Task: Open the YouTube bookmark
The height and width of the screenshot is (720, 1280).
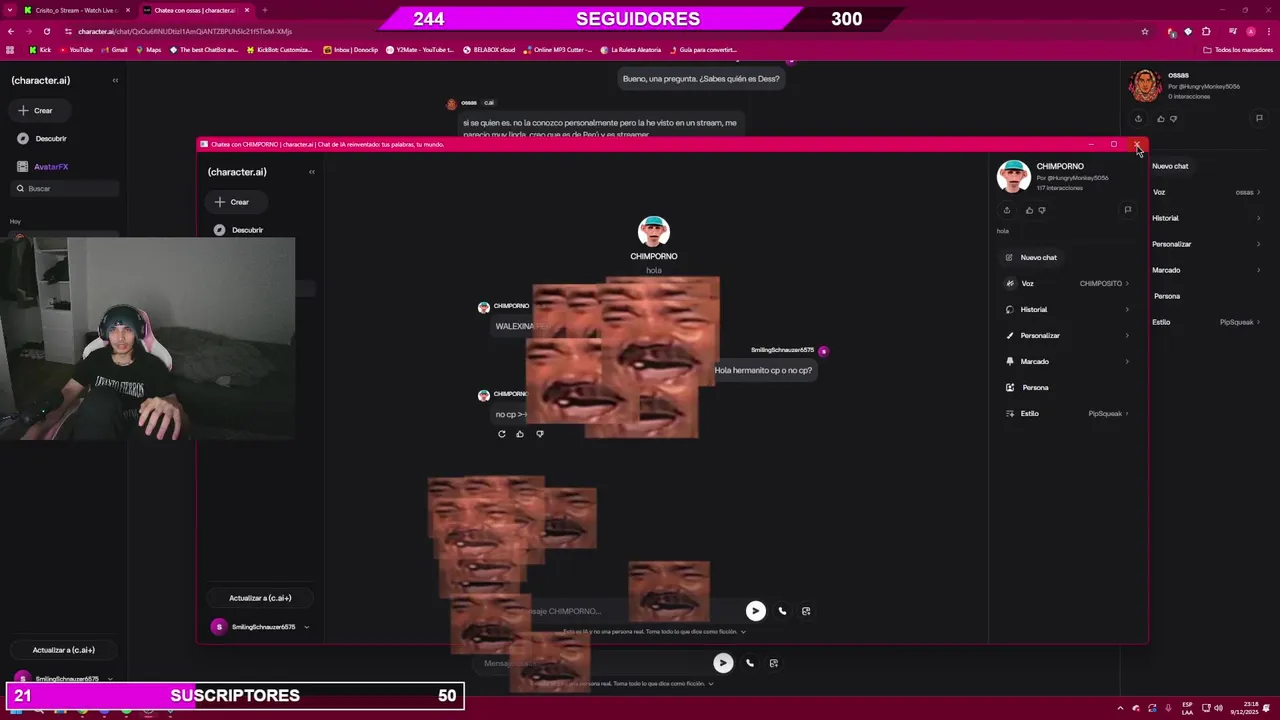Action: [76, 50]
